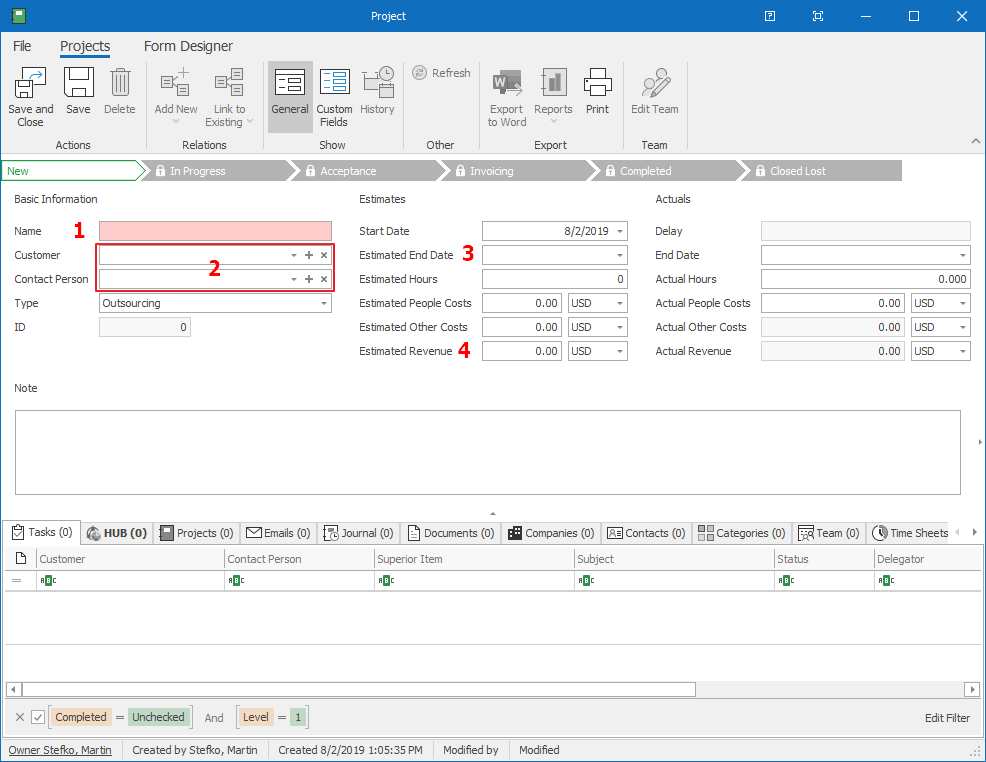This screenshot has height=762, width=986.
Task: Open Estimated Revenue currency USD dropdown
Action: (x=620, y=351)
